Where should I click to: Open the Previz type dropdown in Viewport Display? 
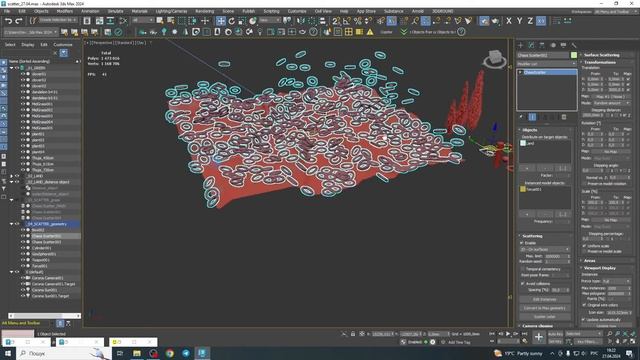click(x=616, y=281)
